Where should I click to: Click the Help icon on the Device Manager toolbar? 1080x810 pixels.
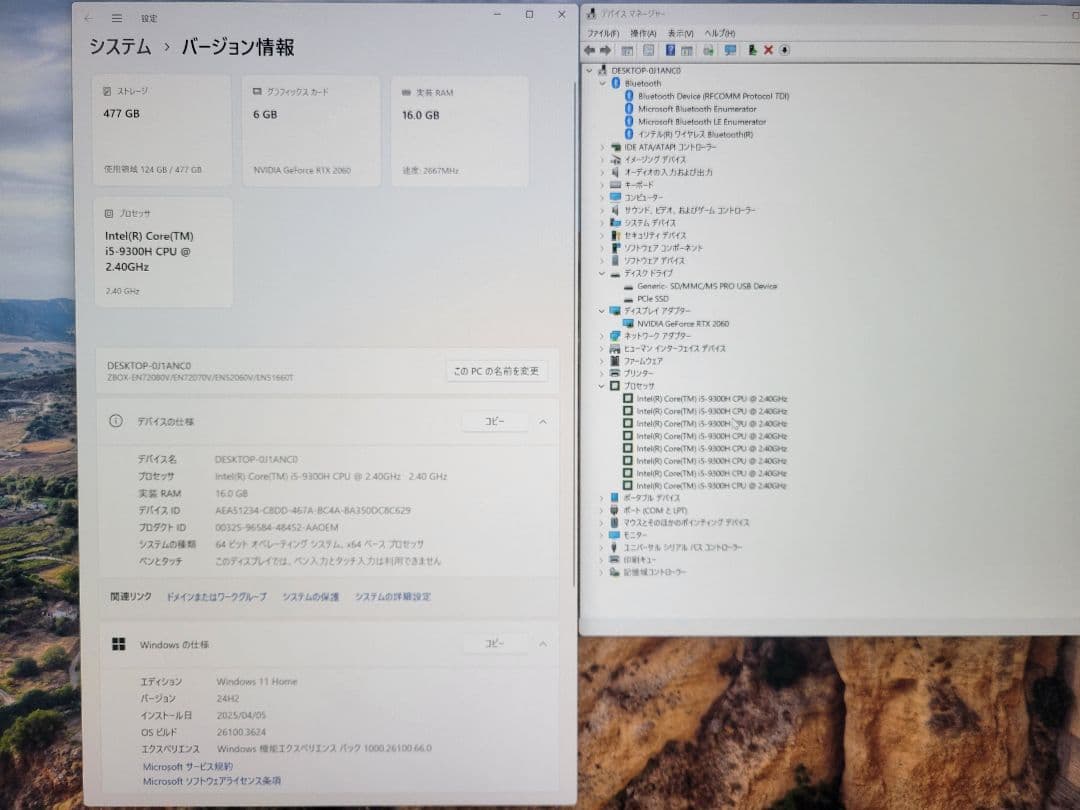(x=671, y=50)
